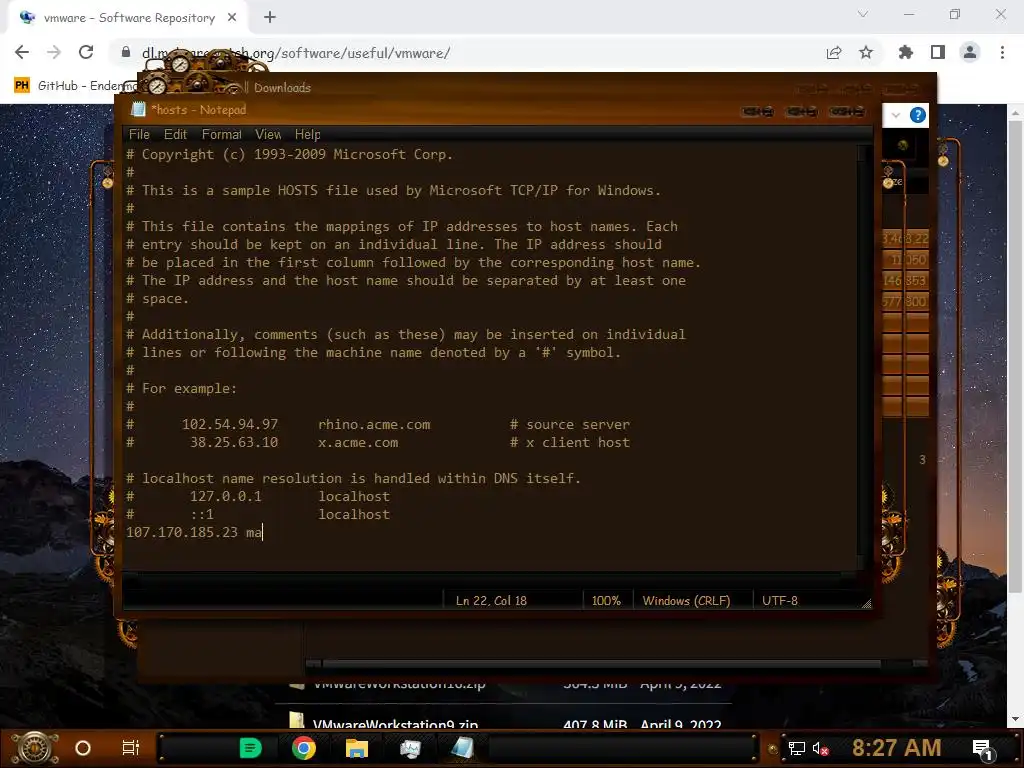
Task: Go back in Chrome
Action: 22,52
